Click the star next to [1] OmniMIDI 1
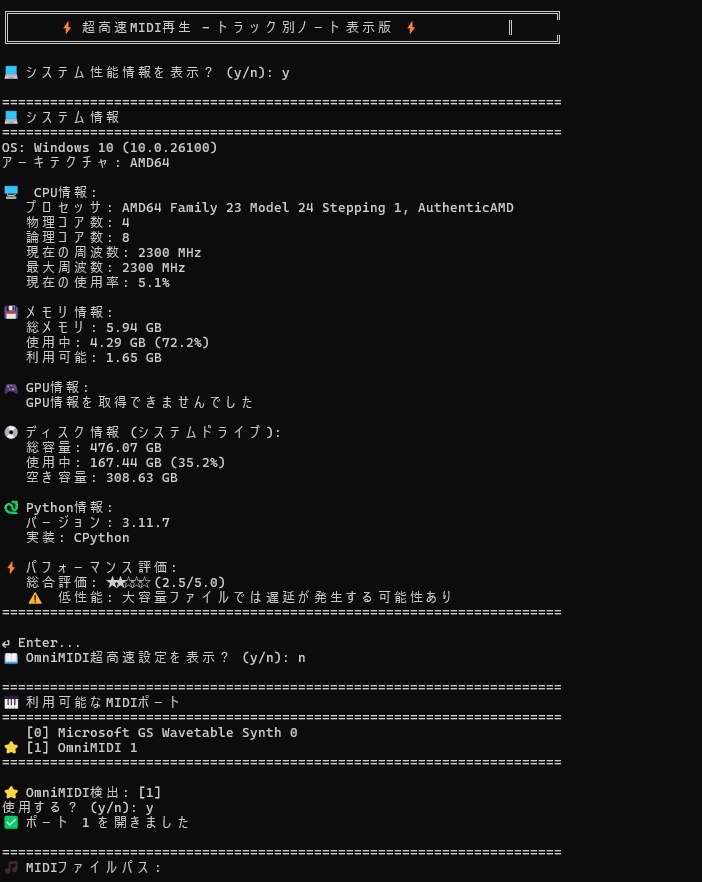 (x=11, y=748)
